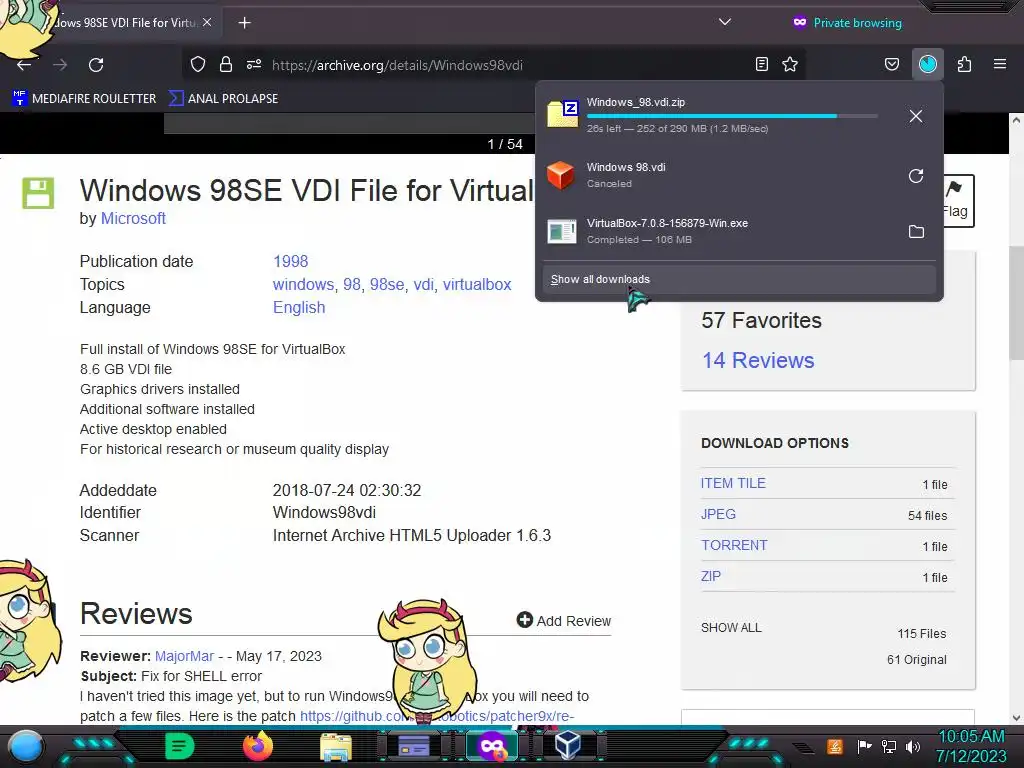The height and width of the screenshot is (768, 1024).
Task: Save page to Pocket
Action: (891, 64)
